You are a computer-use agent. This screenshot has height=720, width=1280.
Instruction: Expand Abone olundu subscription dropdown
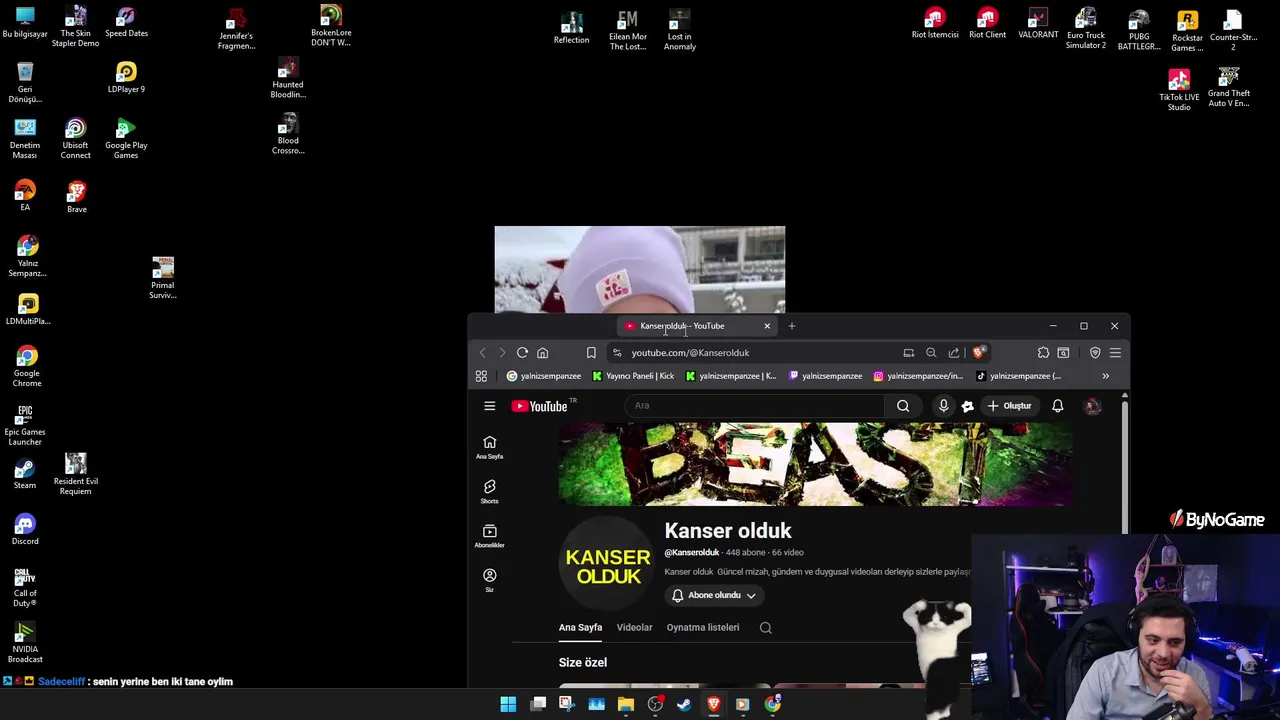coord(714,595)
